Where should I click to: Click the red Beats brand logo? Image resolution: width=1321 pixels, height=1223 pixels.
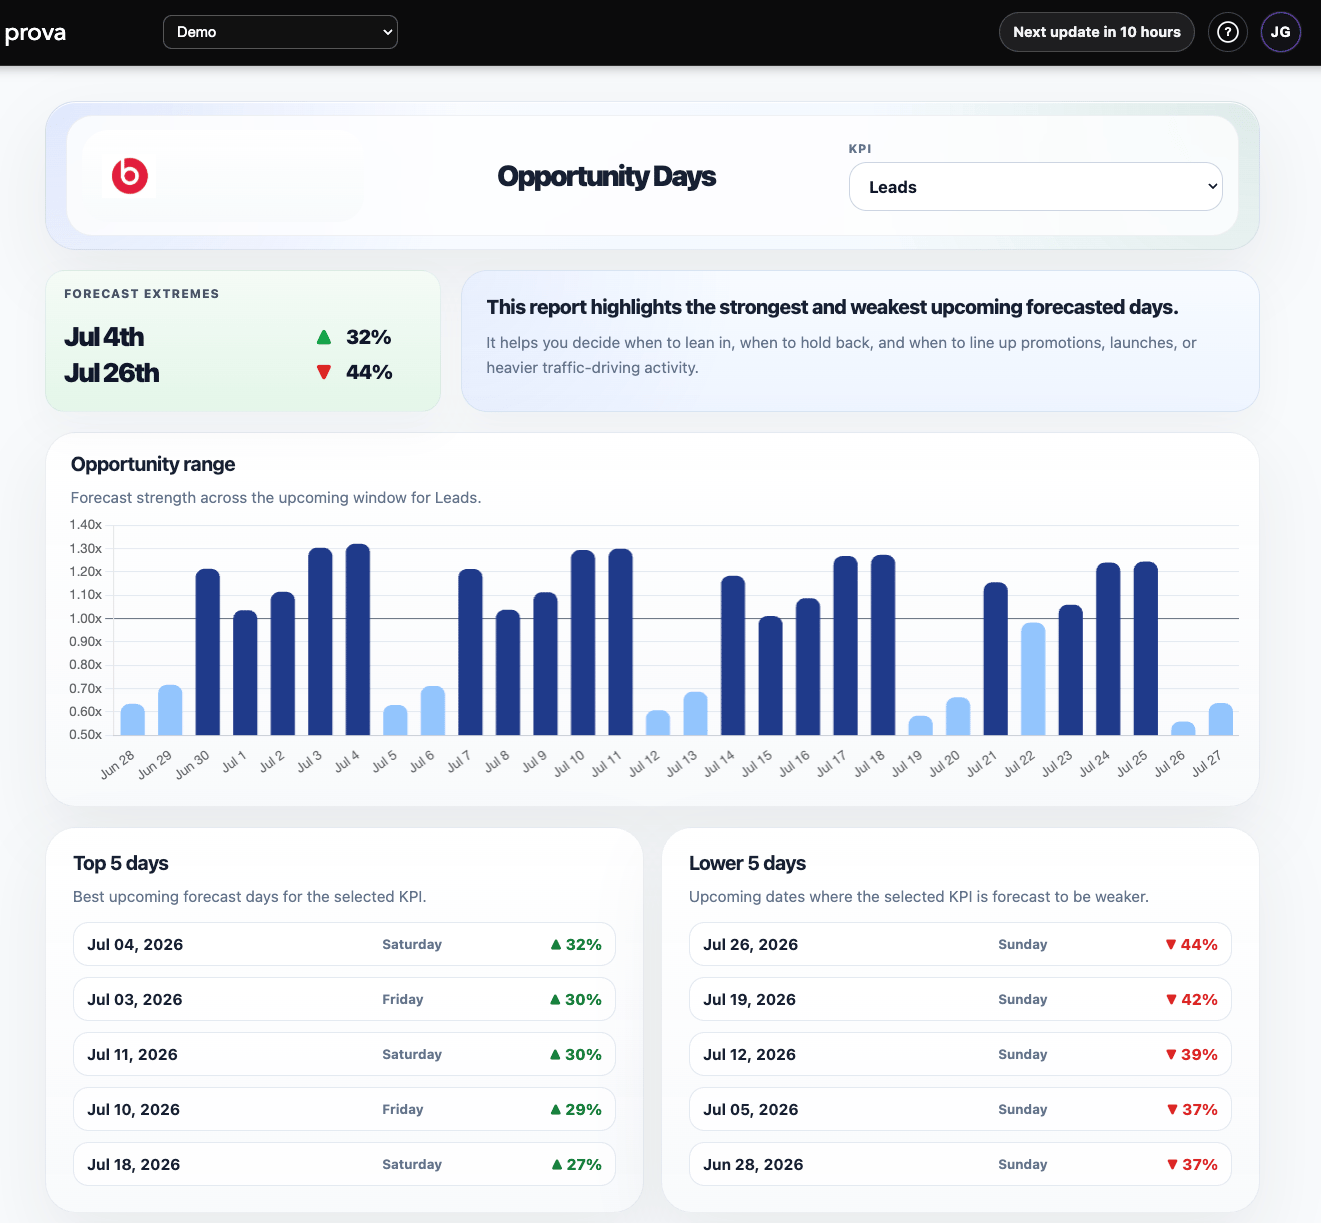[x=130, y=176]
